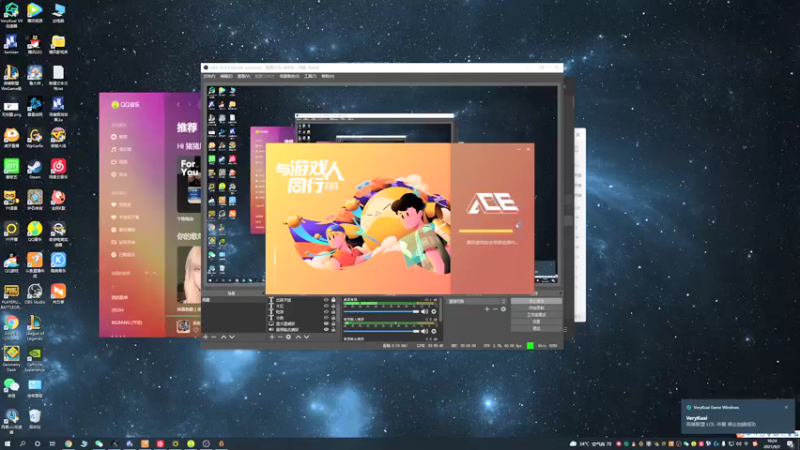Viewport: 800px width, 450px height.
Task: Move selected source down in list
Action: (x=307, y=337)
